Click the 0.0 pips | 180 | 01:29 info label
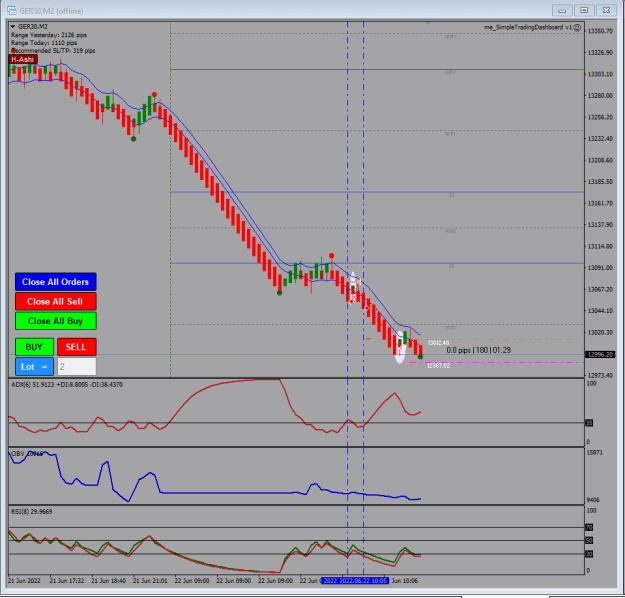625x598 pixels. click(478, 350)
